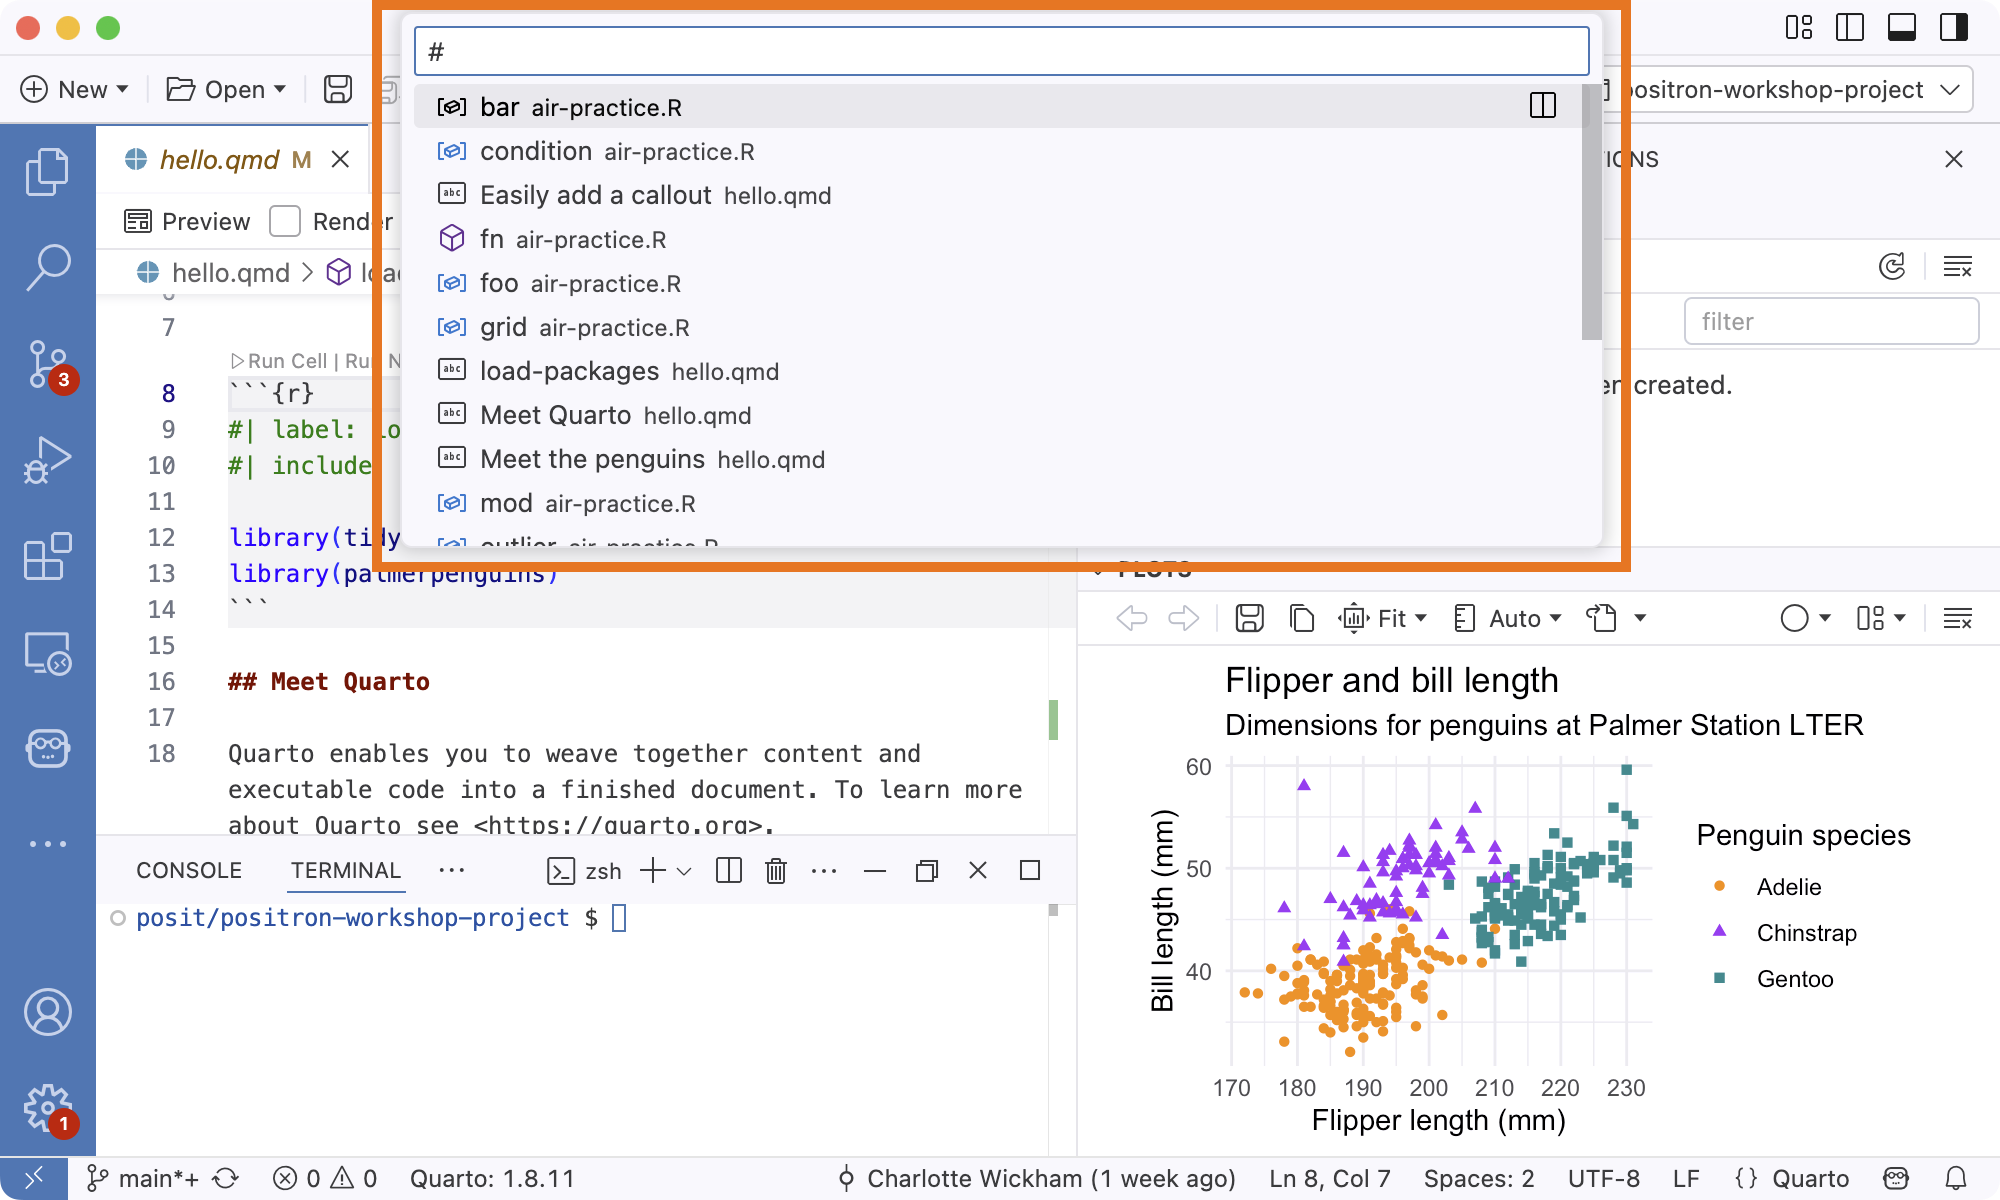Save the plot with save icon
This screenshot has height=1200, width=2000.
click(1249, 618)
